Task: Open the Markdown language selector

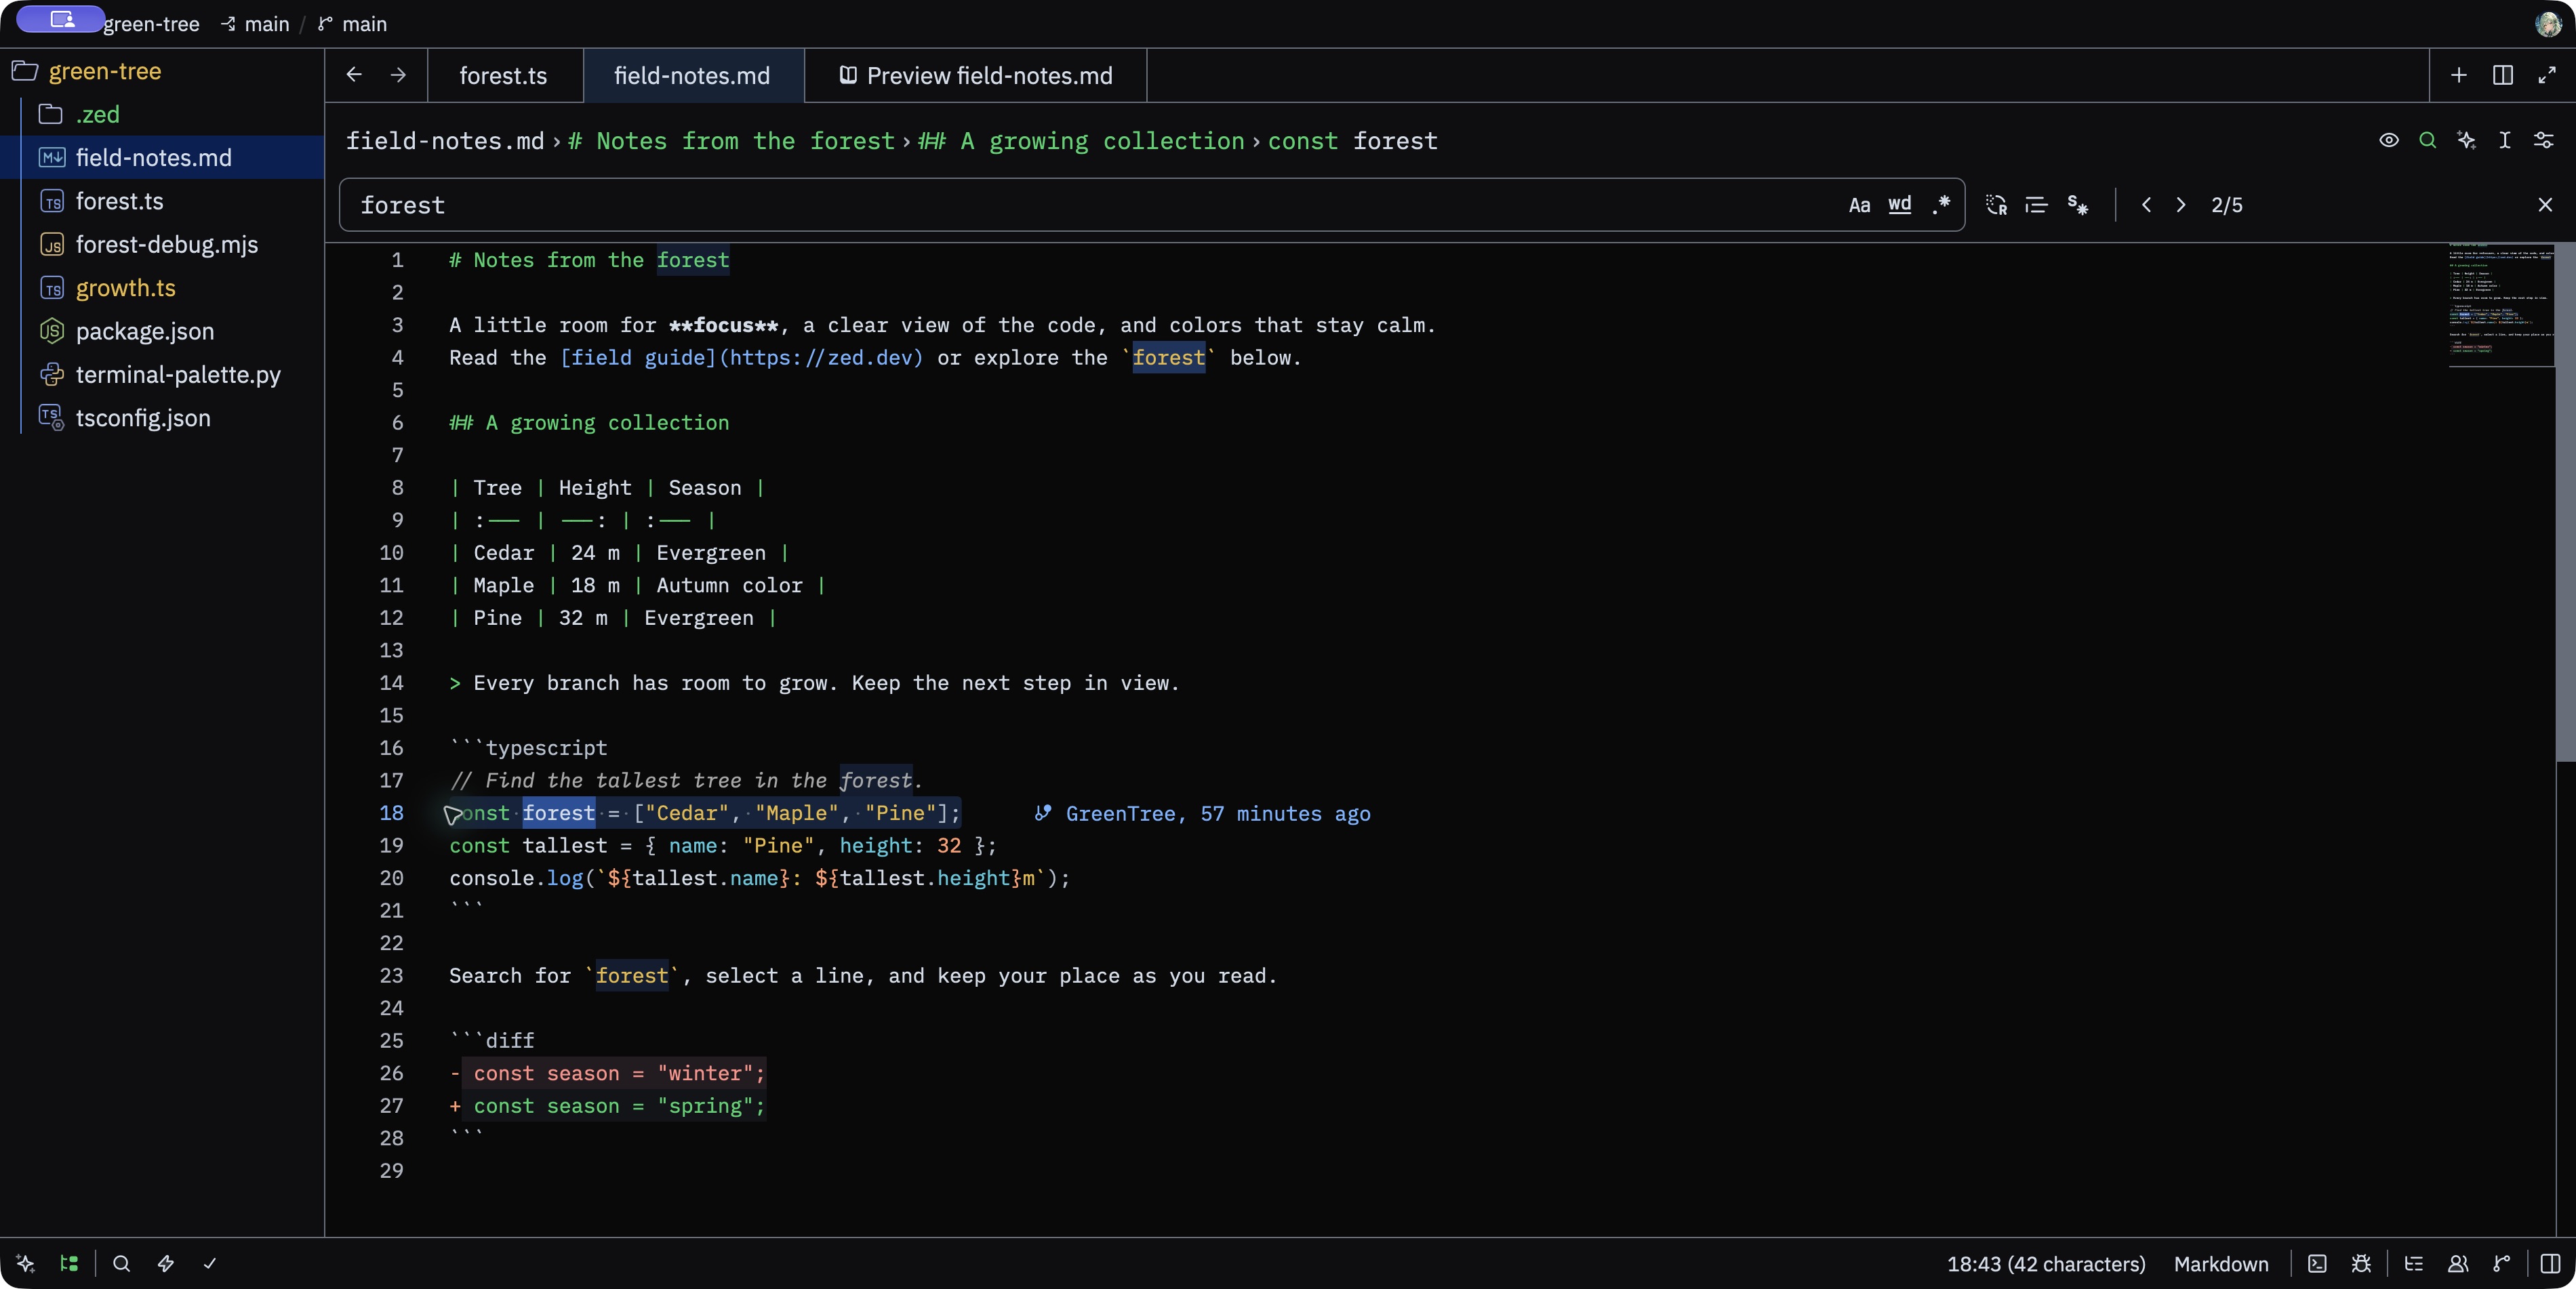Action: 2221,1264
